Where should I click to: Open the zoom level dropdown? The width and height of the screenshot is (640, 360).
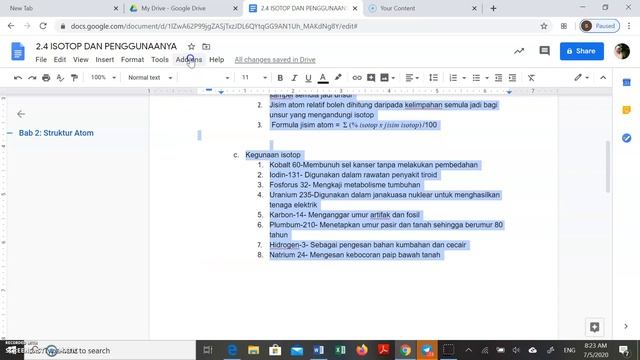pyautogui.click(x=103, y=78)
